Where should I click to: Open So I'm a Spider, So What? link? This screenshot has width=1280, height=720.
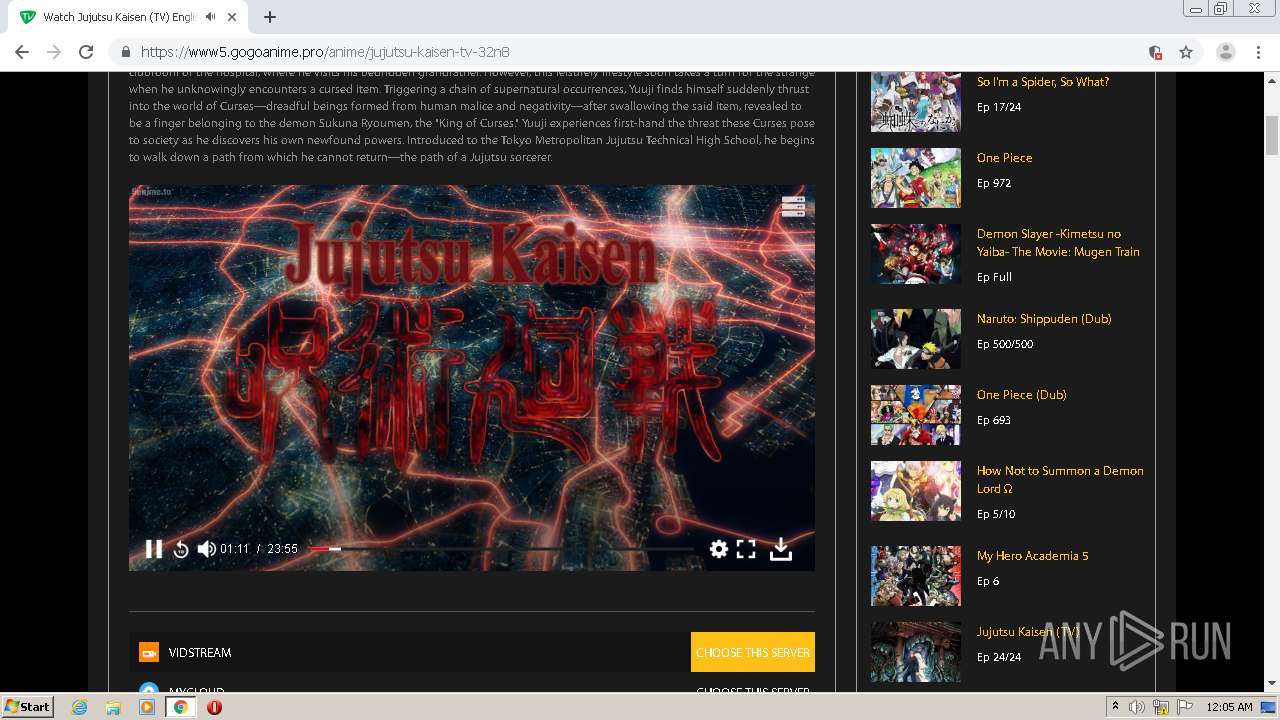[x=1043, y=82]
